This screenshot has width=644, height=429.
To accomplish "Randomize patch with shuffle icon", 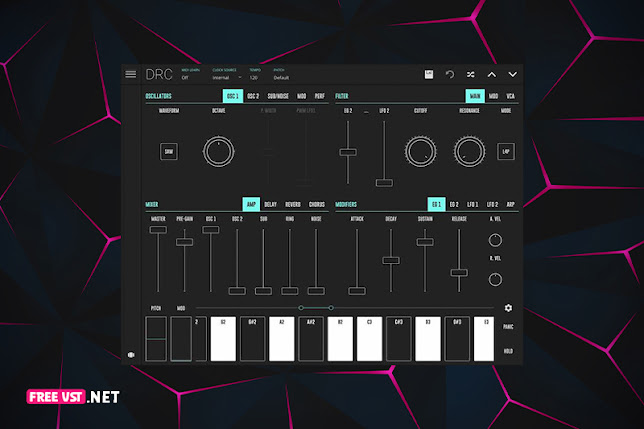I will coord(471,74).
